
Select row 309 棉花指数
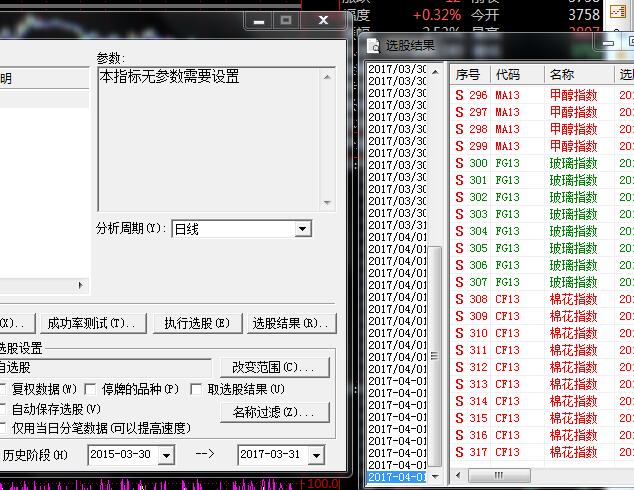[542, 316]
